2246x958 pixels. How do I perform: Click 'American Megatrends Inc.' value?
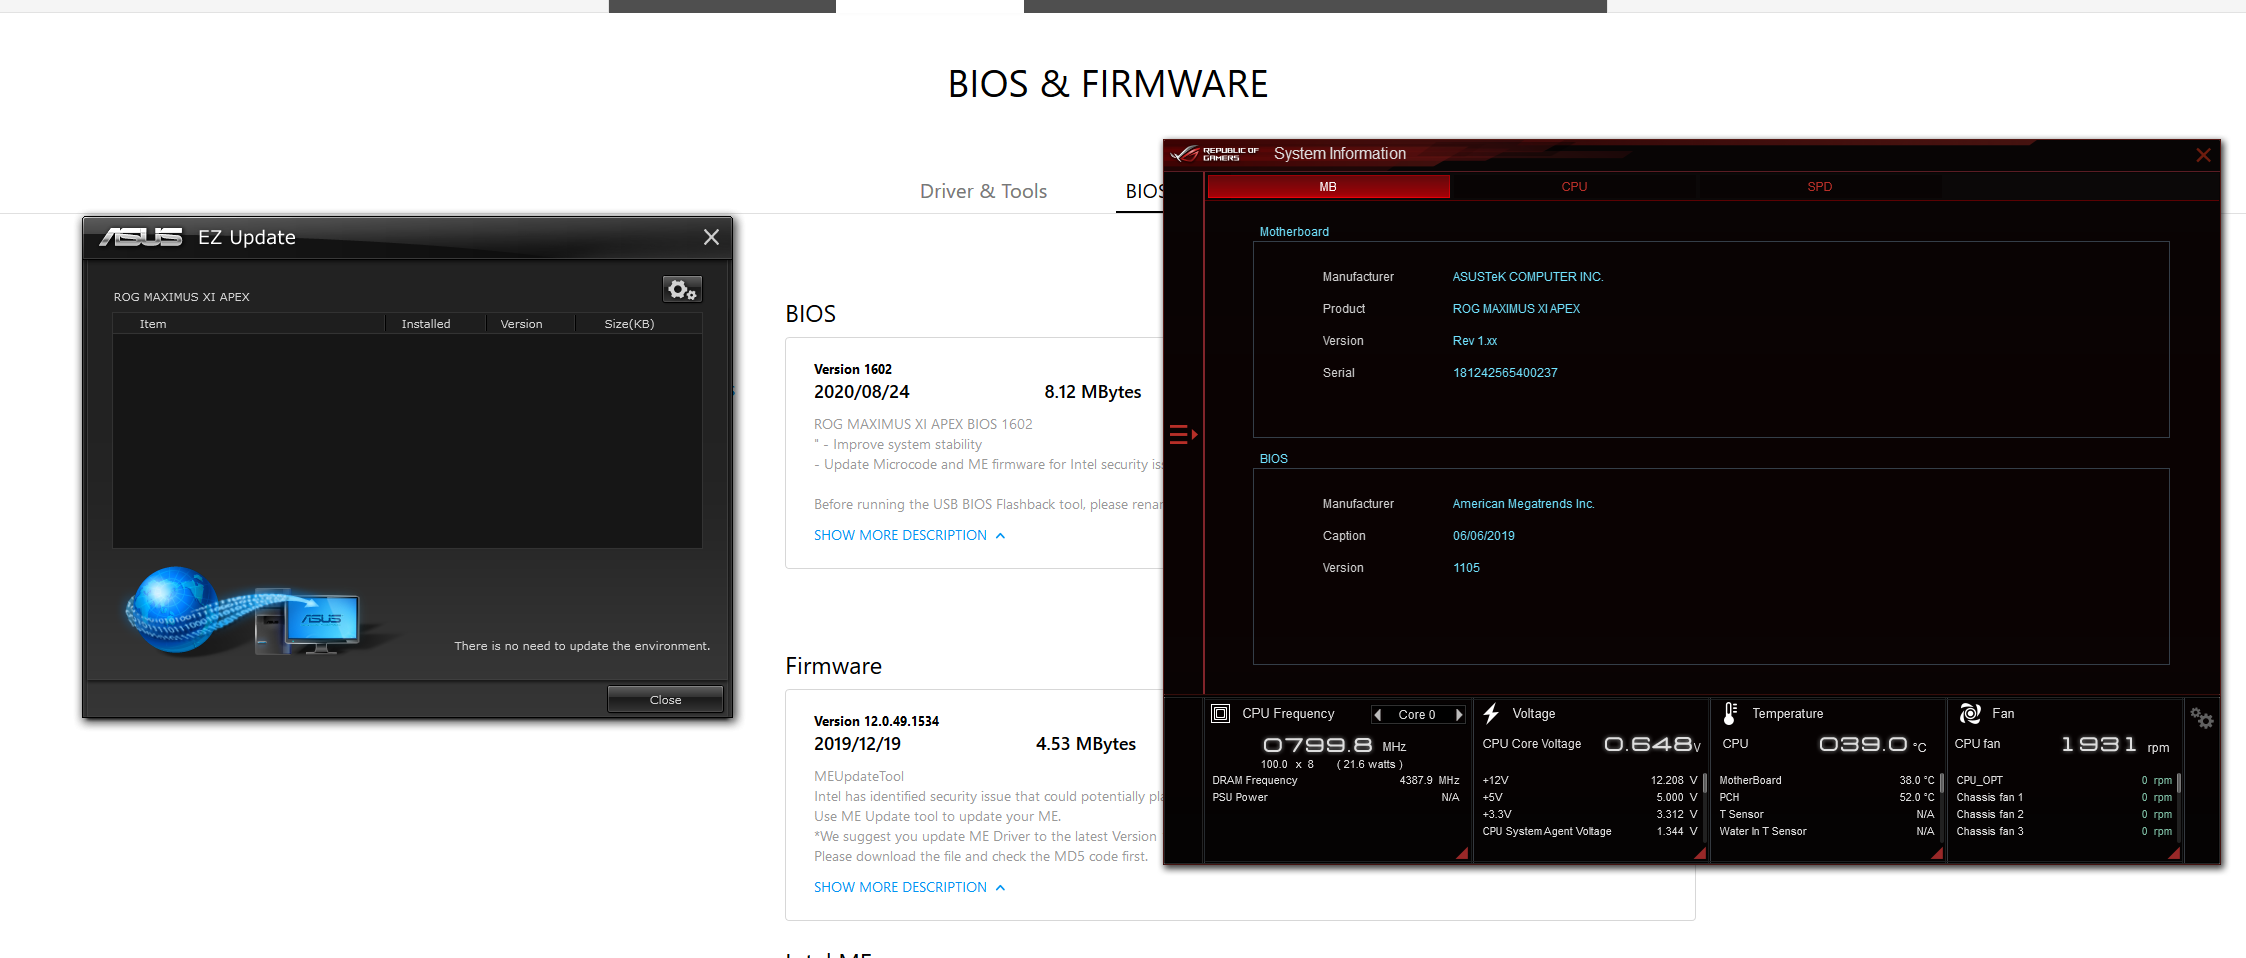point(1523,504)
